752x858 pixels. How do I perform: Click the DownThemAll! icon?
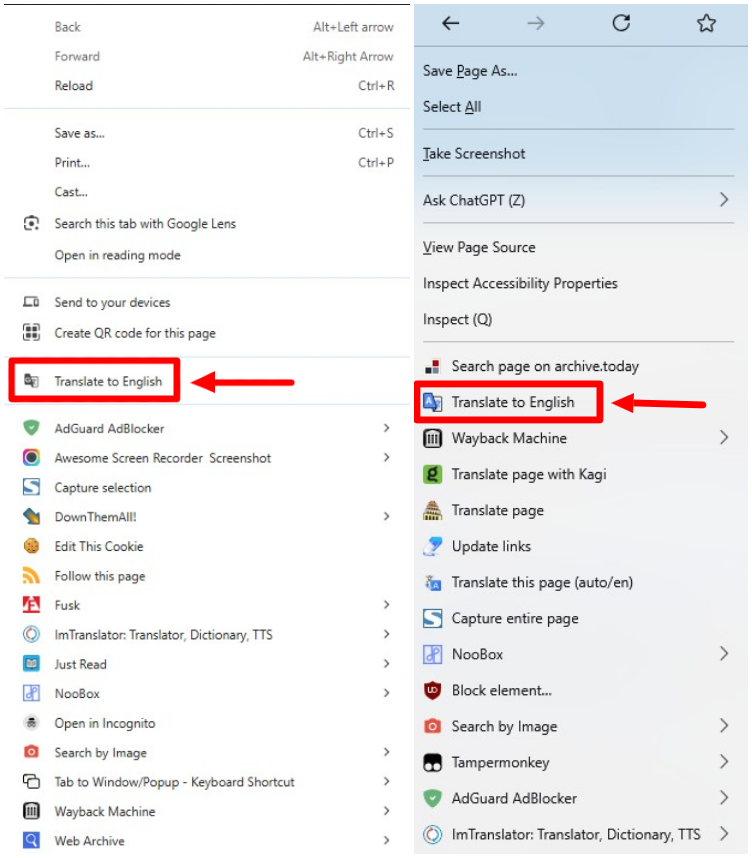(31, 517)
